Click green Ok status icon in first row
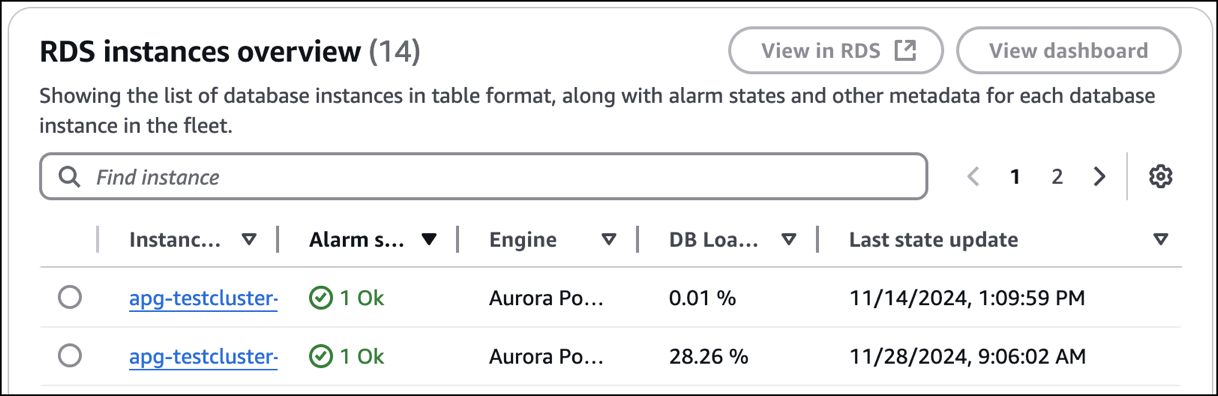Image resolution: width=1218 pixels, height=396 pixels. 320,298
